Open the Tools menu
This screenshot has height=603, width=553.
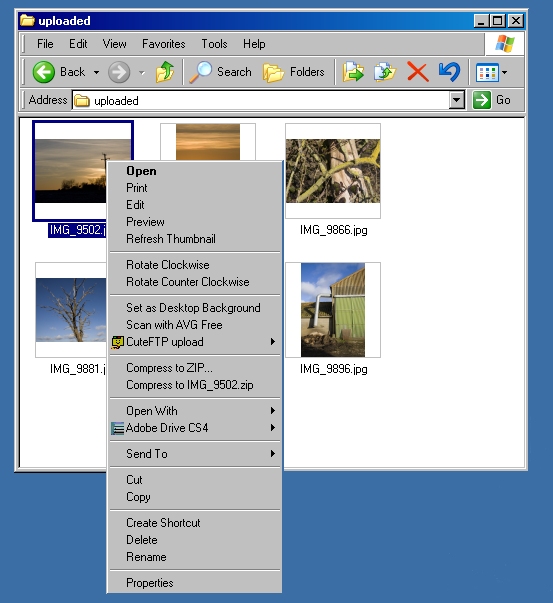click(214, 44)
